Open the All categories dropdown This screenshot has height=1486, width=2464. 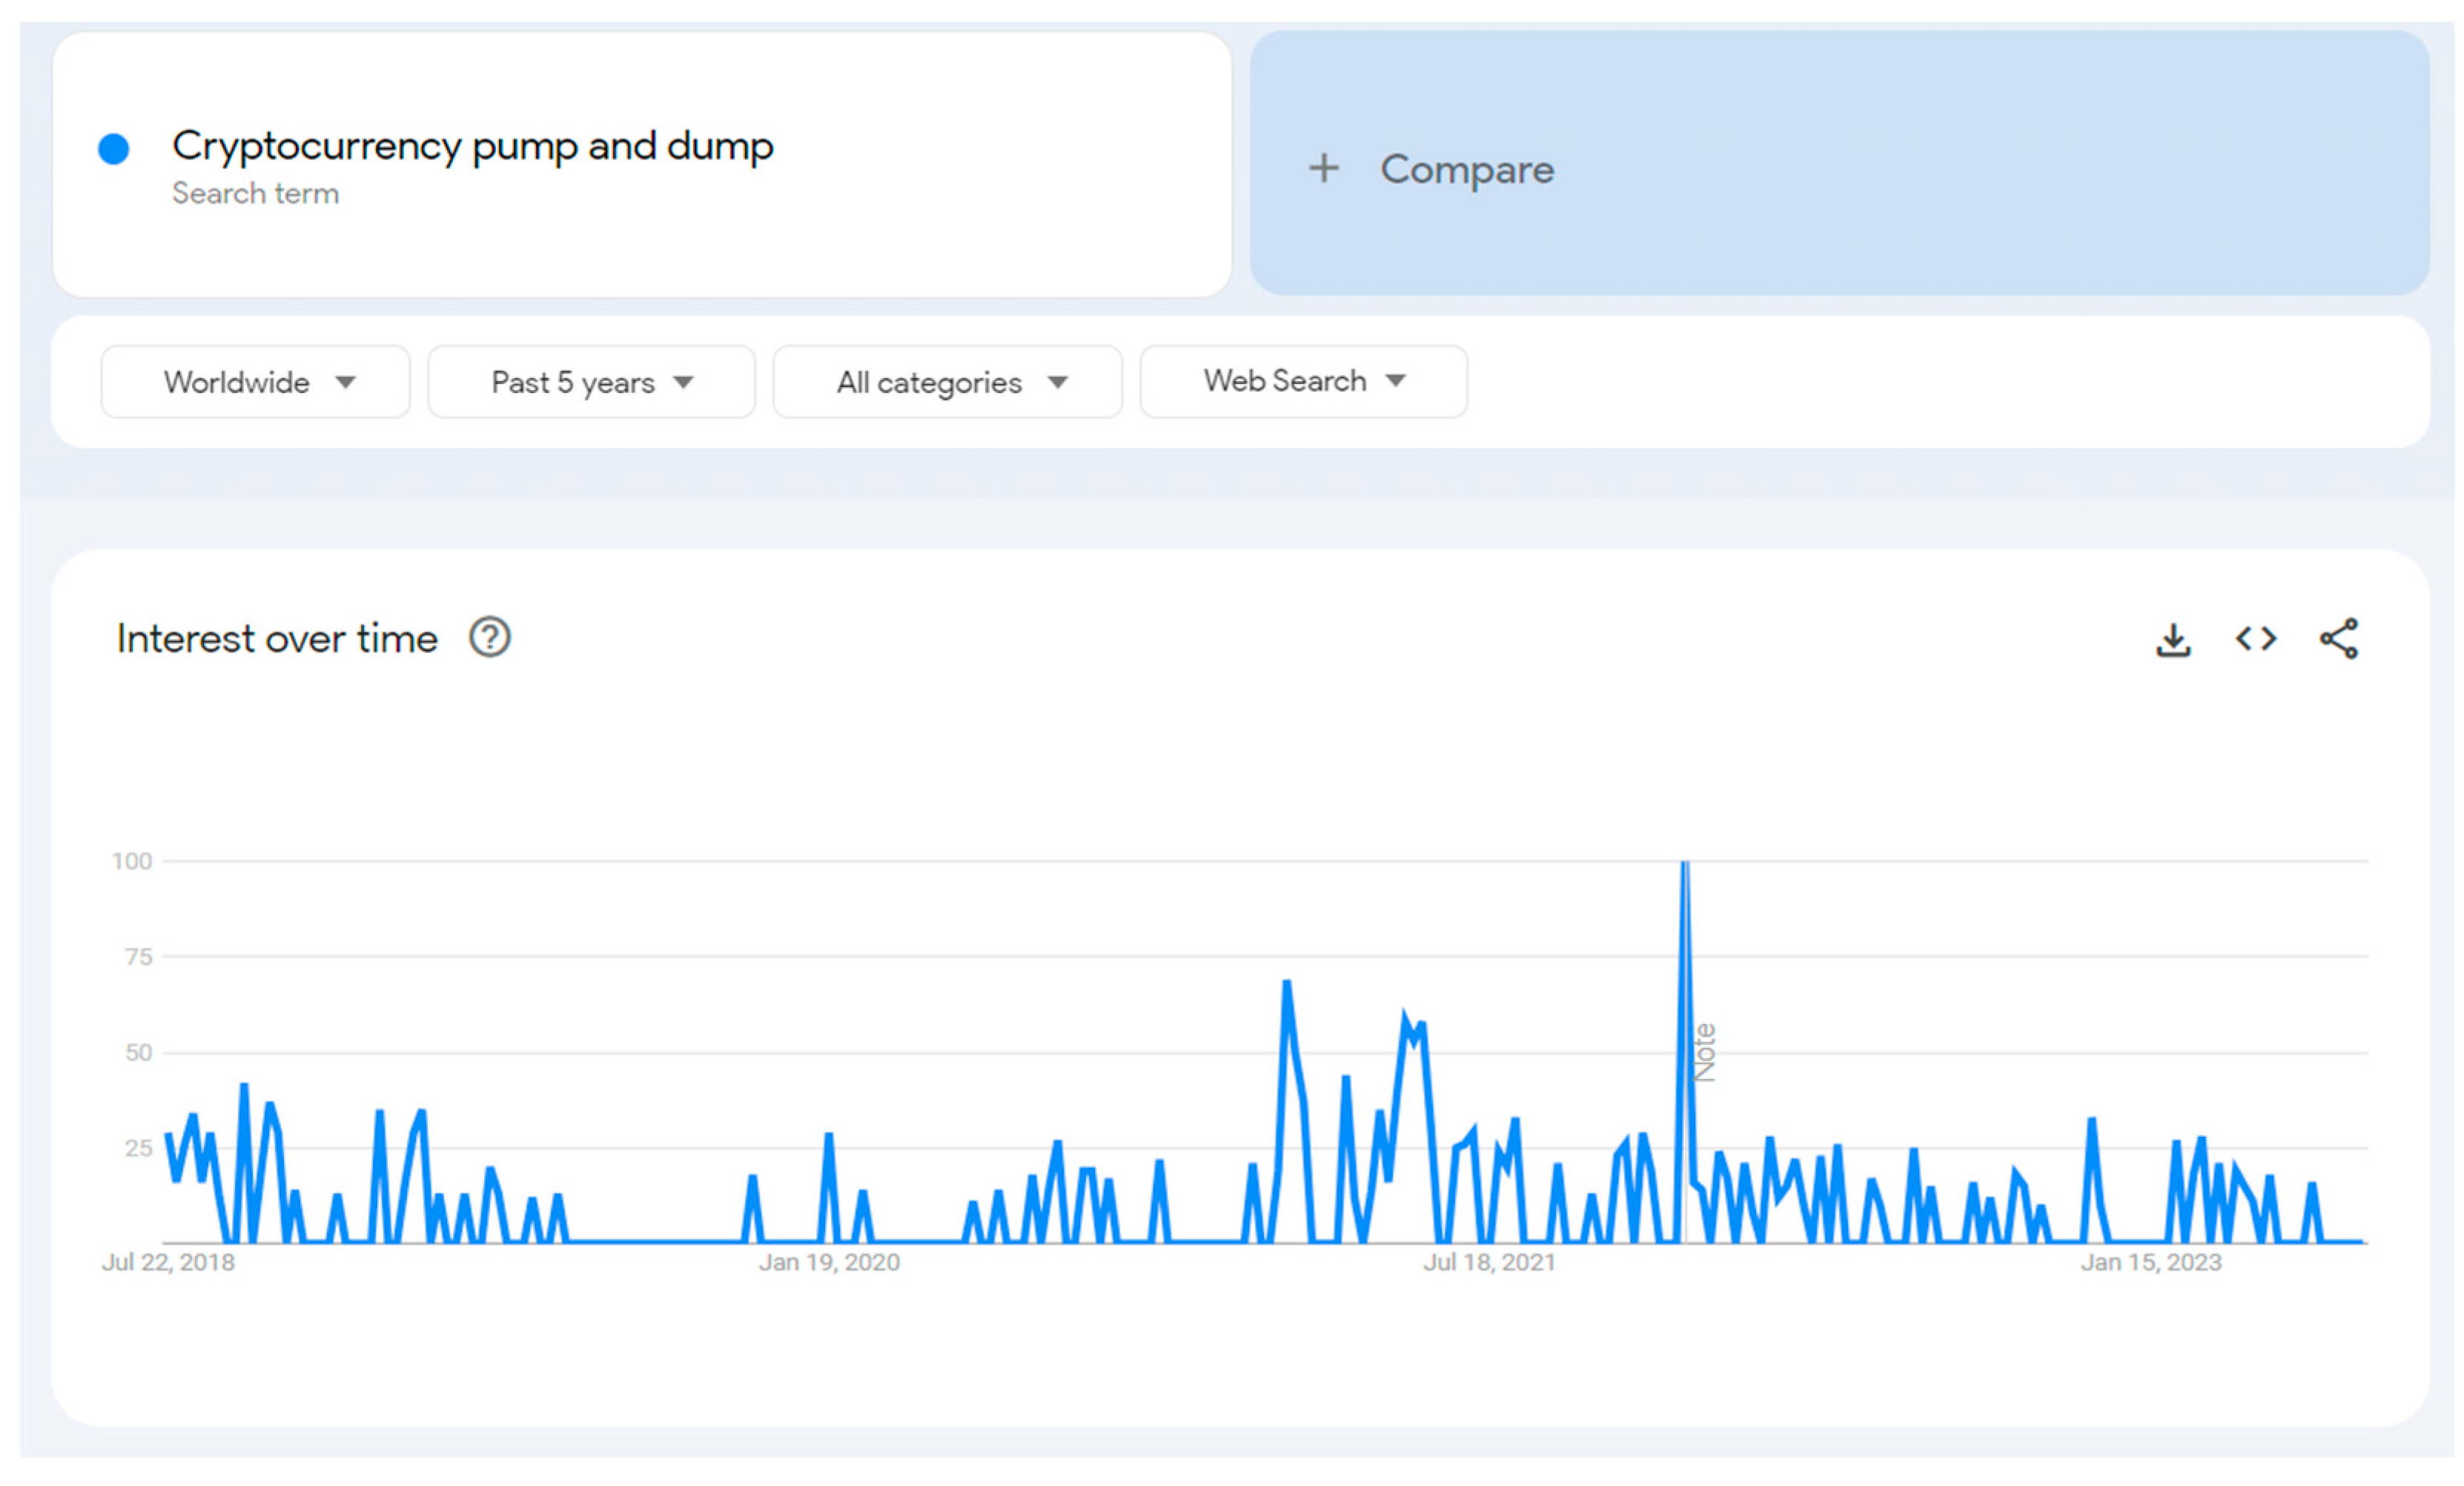pos(947,382)
